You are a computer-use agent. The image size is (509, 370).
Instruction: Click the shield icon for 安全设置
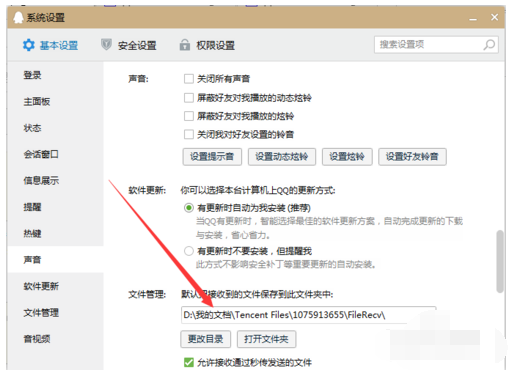tap(106, 44)
